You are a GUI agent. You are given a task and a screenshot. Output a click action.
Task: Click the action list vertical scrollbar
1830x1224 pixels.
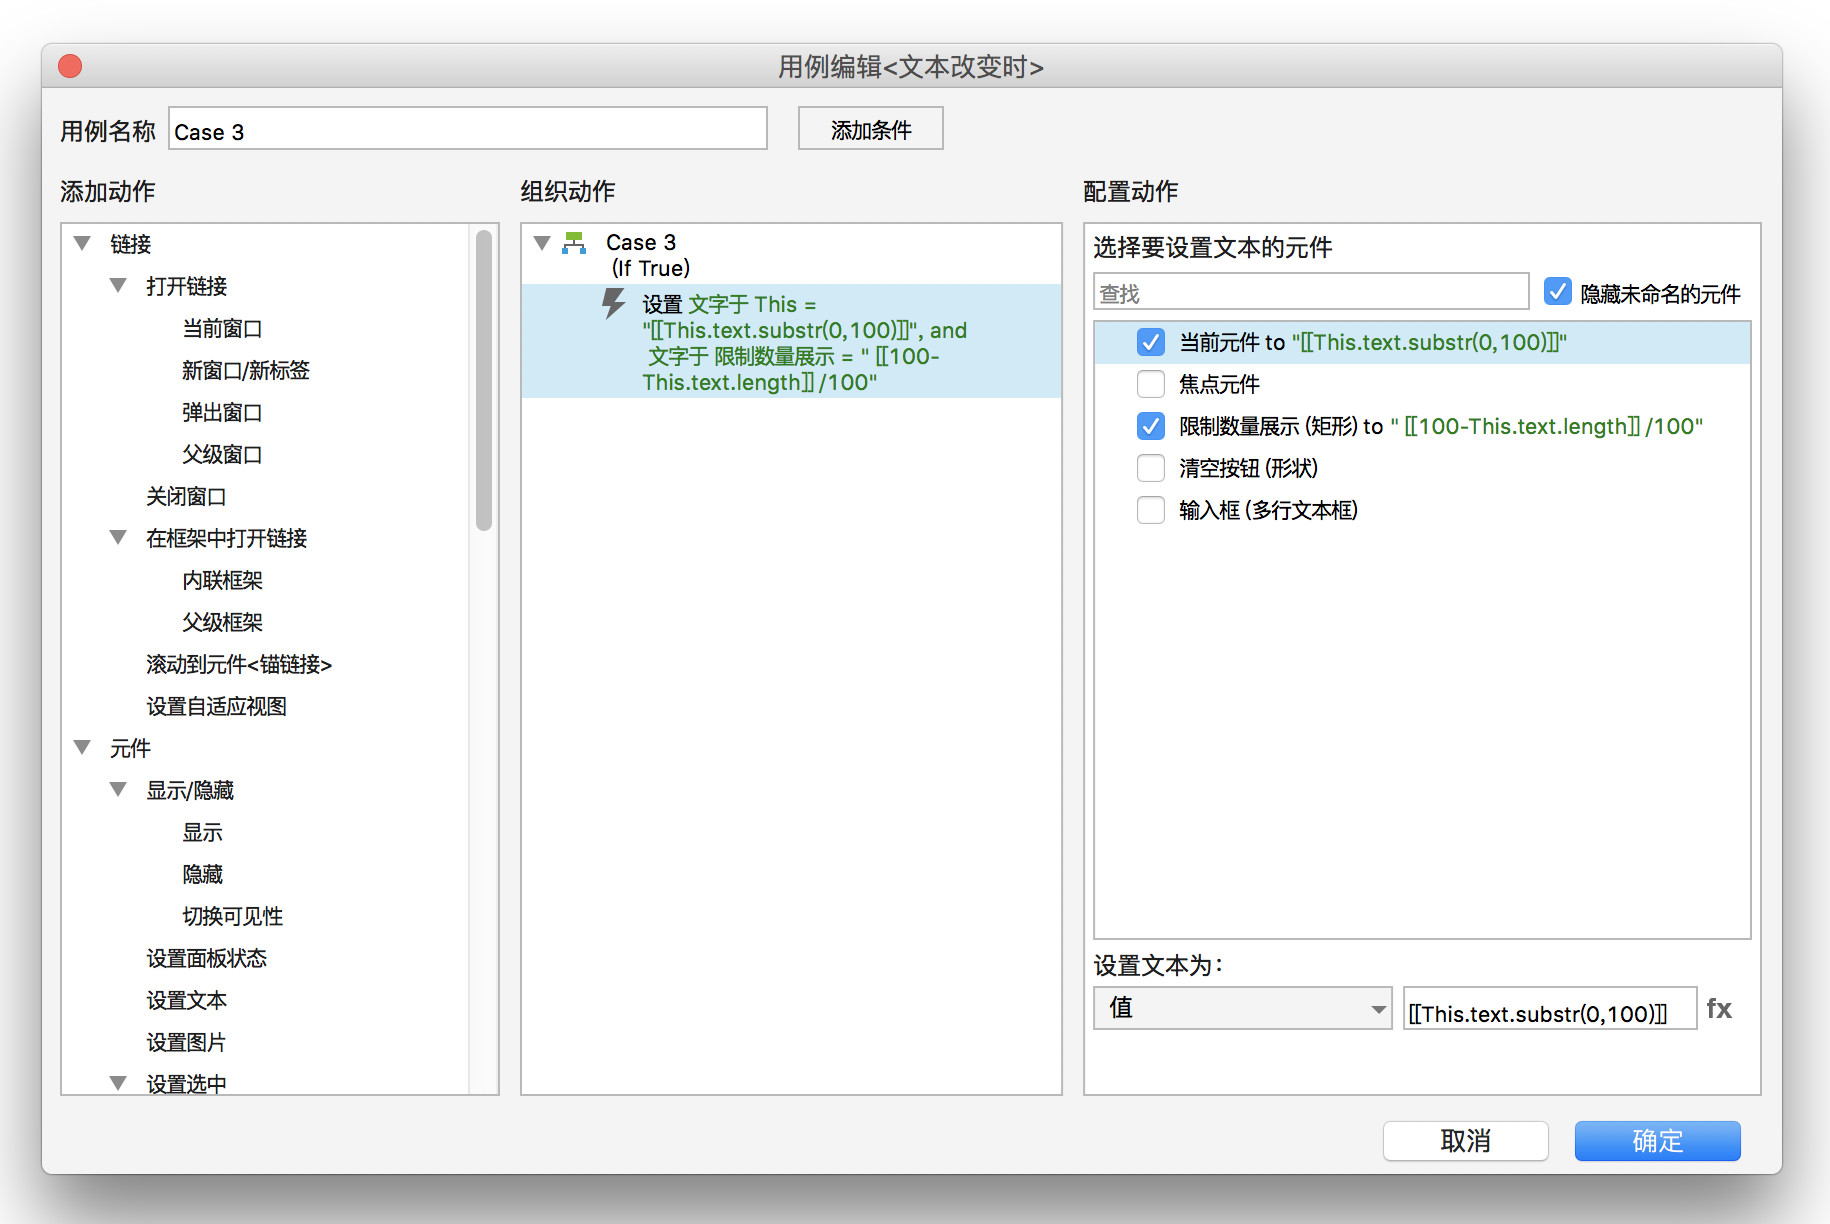coord(484,380)
